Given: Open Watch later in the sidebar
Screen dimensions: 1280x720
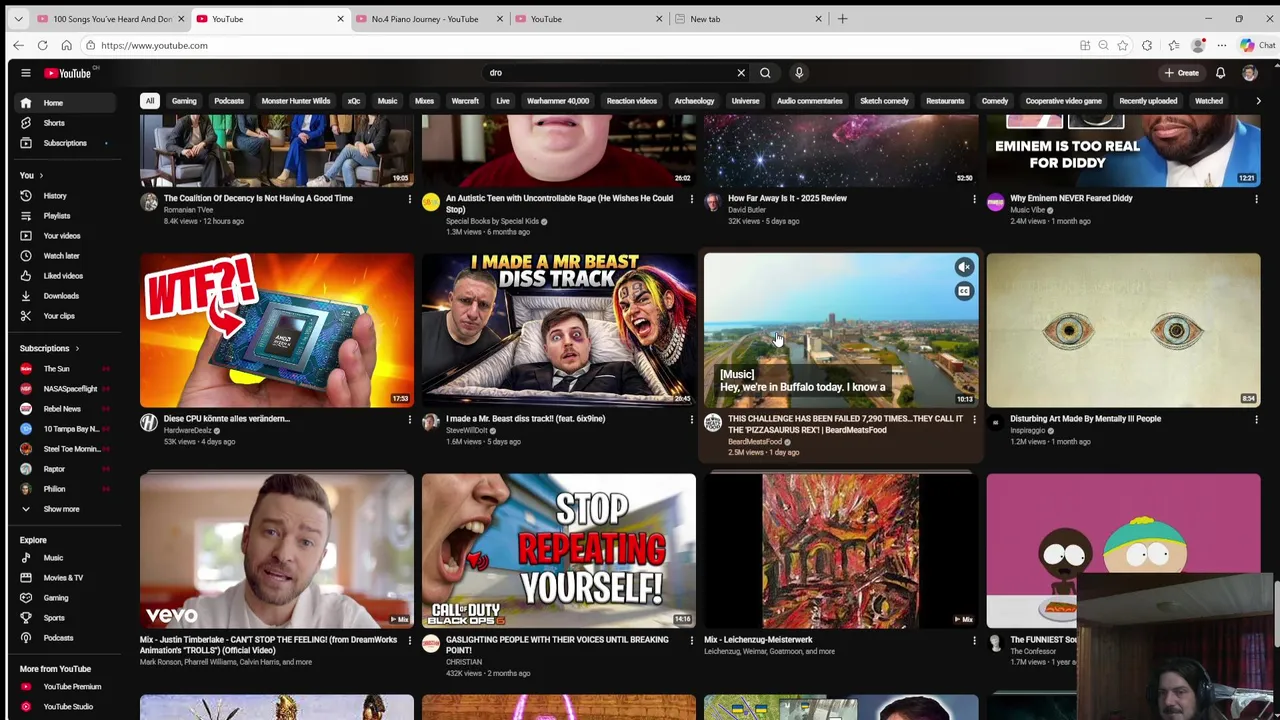Looking at the screenshot, I should click(60, 256).
